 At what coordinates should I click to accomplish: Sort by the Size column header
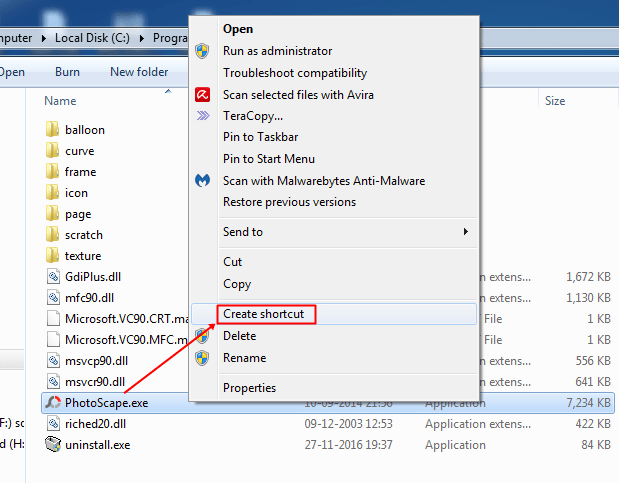click(x=555, y=101)
